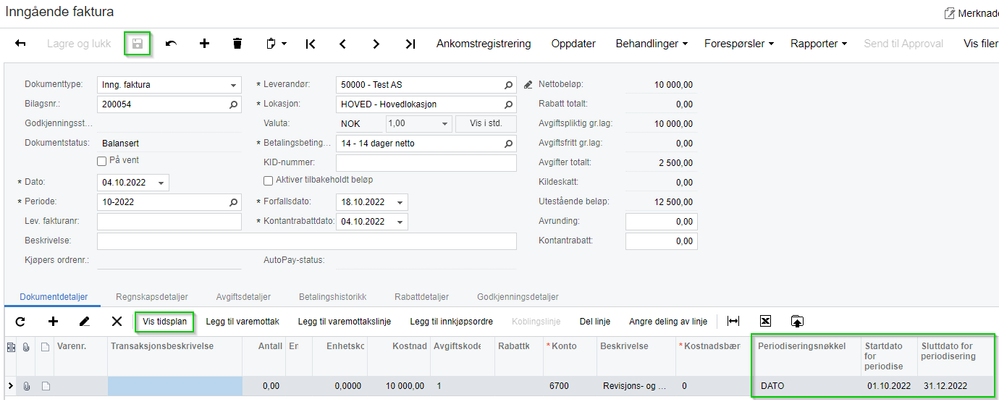
Task: Click the Vis tidsplan button
Action: coord(164,322)
